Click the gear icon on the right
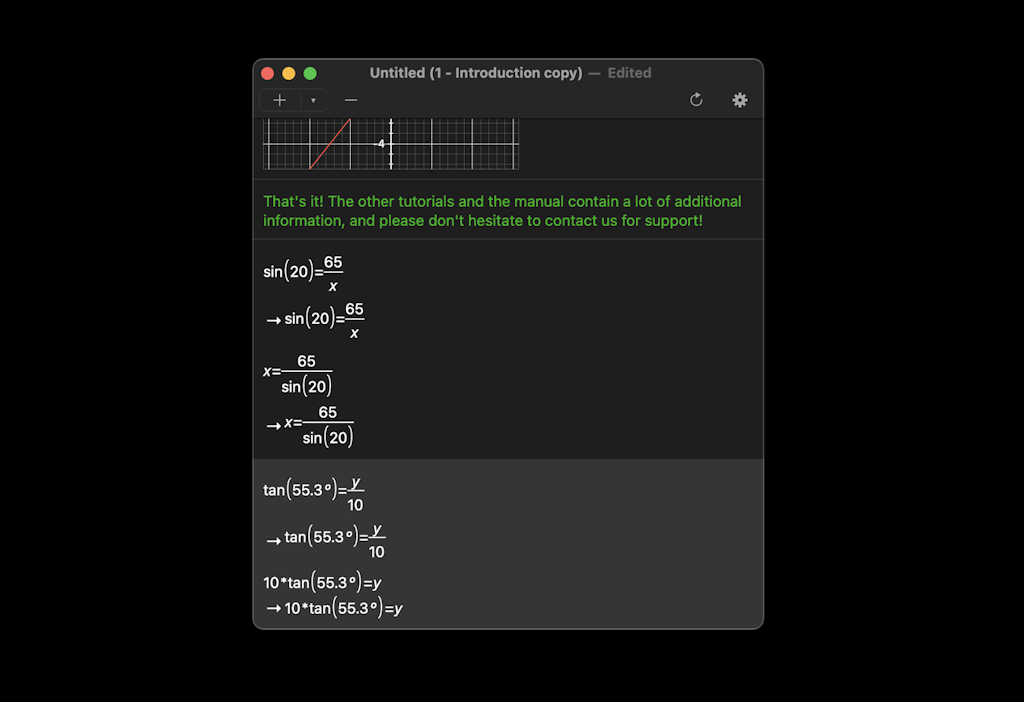 pyautogui.click(x=740, y=100)
